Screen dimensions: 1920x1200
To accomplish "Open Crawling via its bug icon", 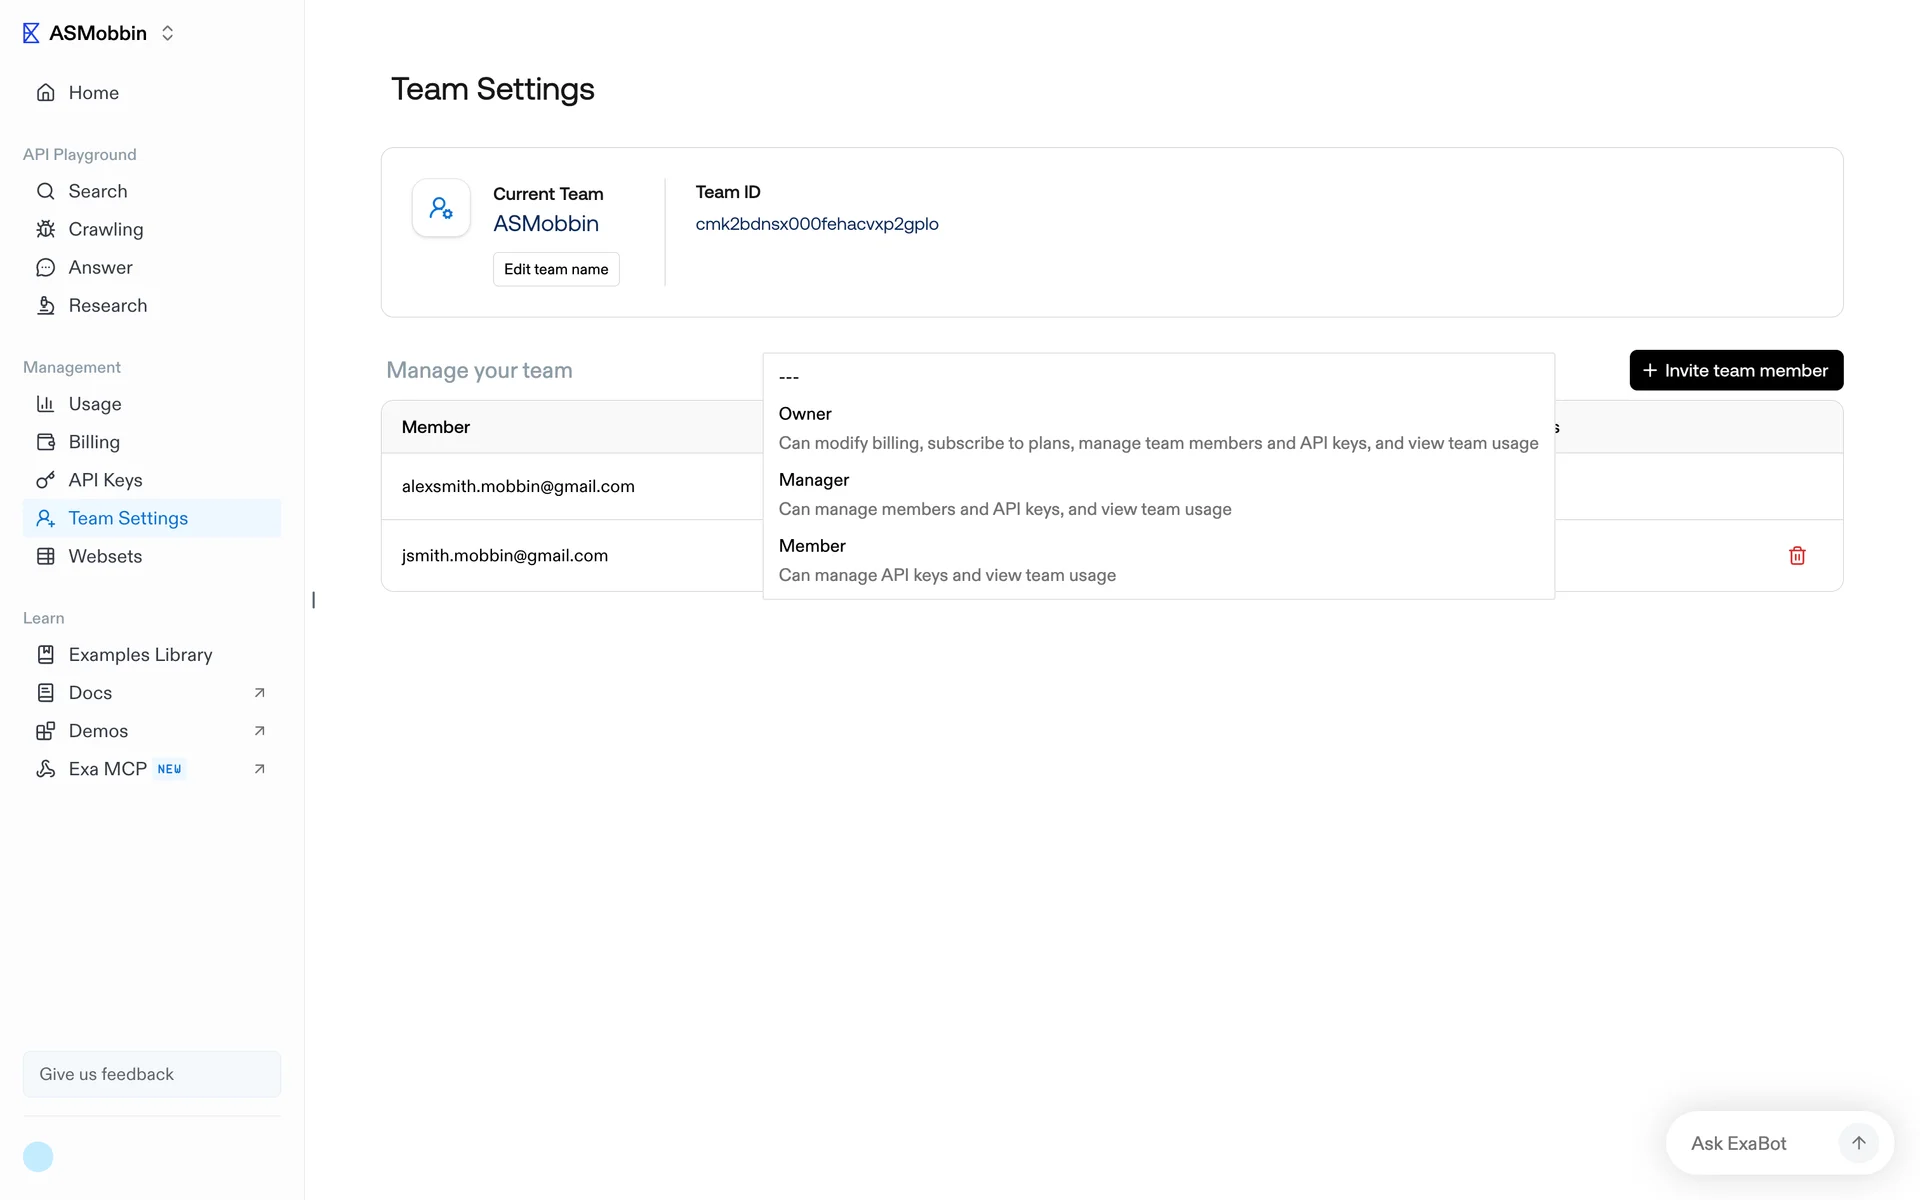I will click(x=46, y=229).
